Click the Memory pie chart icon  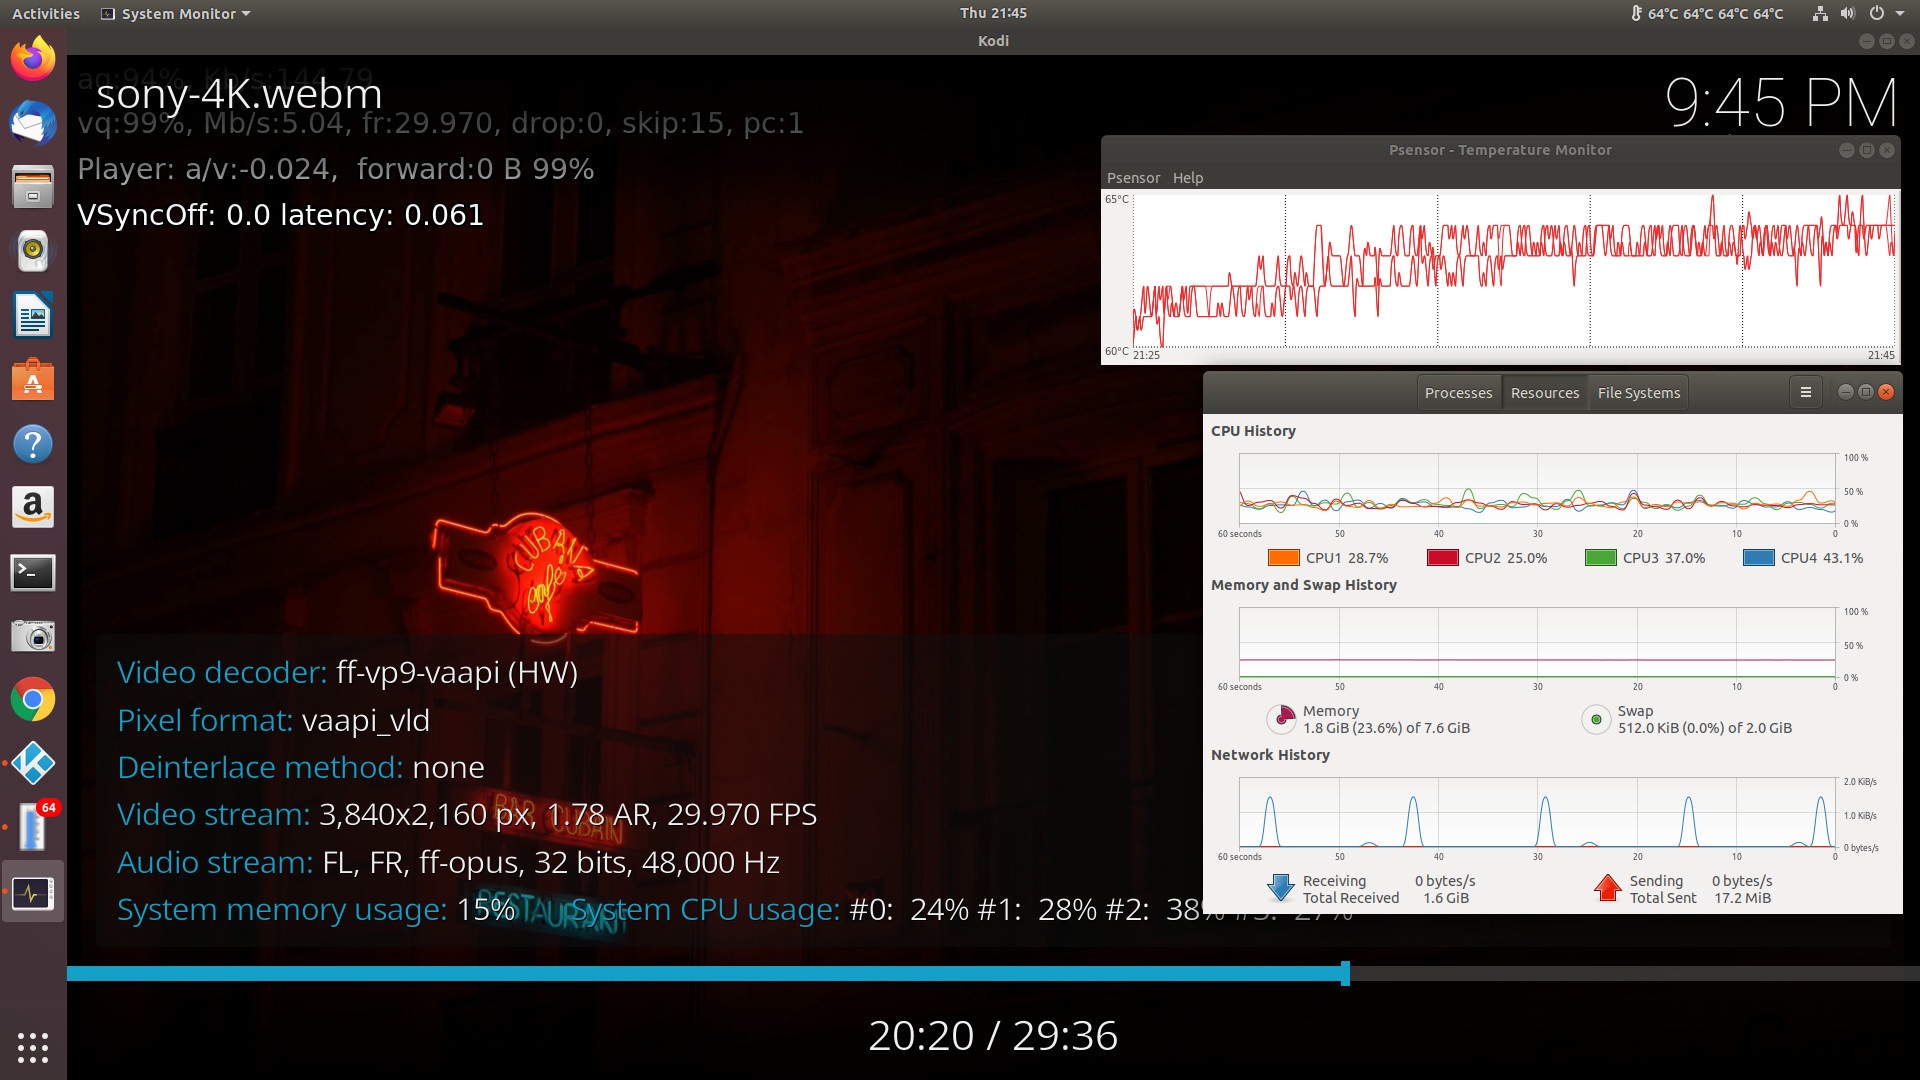[1282, 719]
